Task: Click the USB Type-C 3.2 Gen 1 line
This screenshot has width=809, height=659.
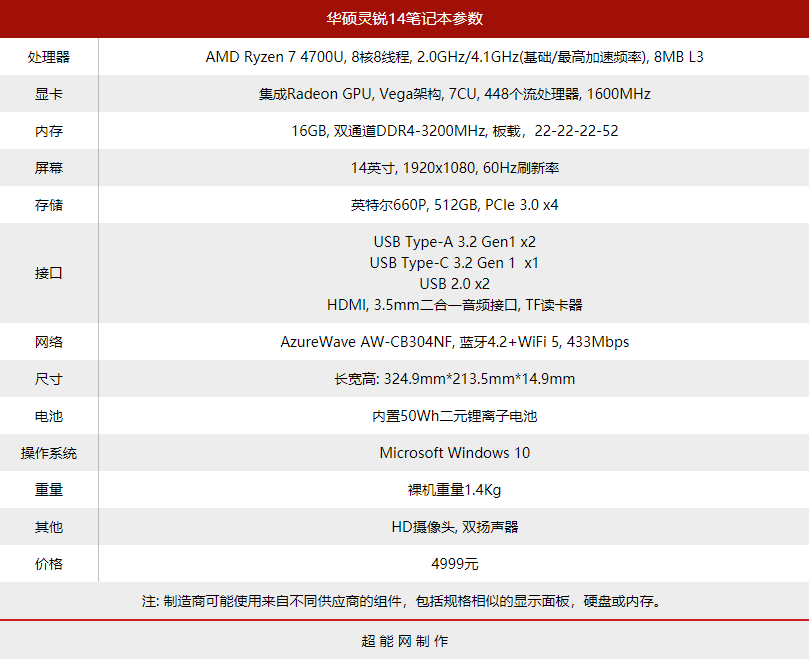Action: [454, 263]
